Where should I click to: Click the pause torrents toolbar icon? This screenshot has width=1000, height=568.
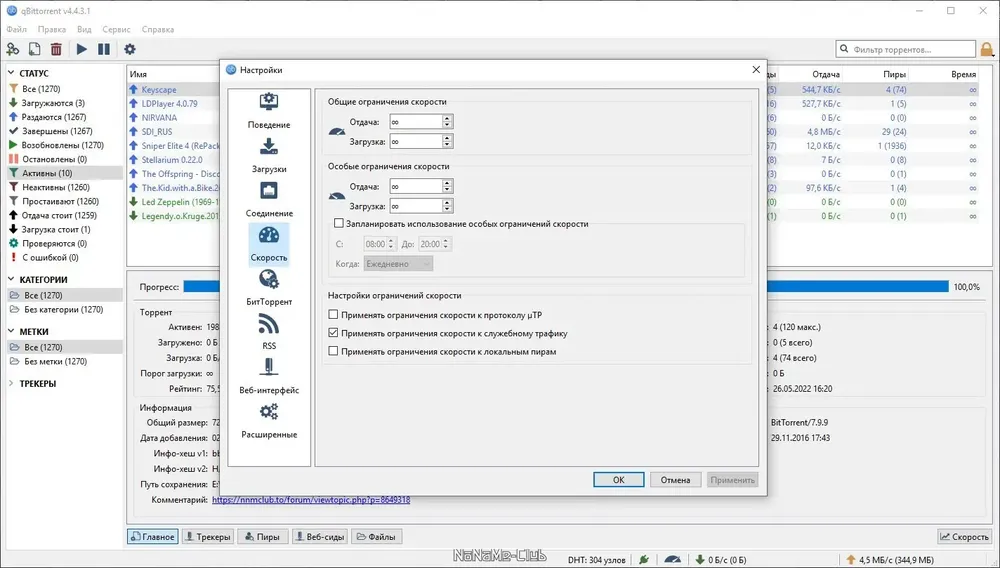(104, 49)
